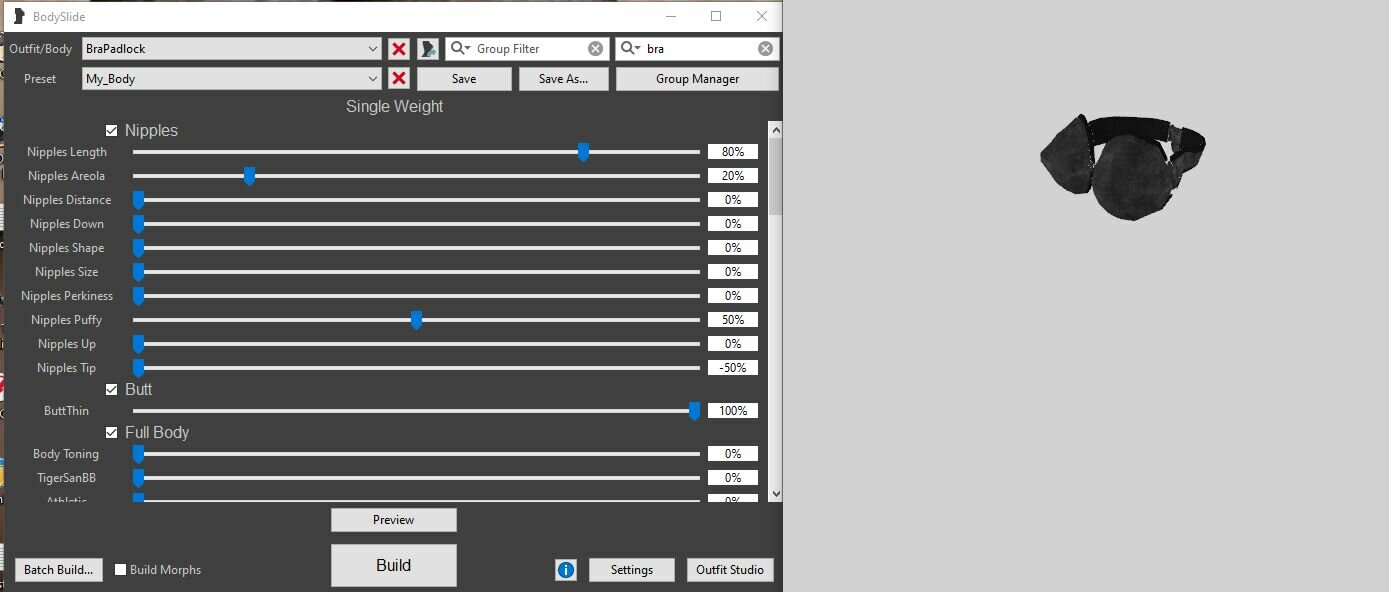Click the Nipples Areola 20% value field

point(733,176)
